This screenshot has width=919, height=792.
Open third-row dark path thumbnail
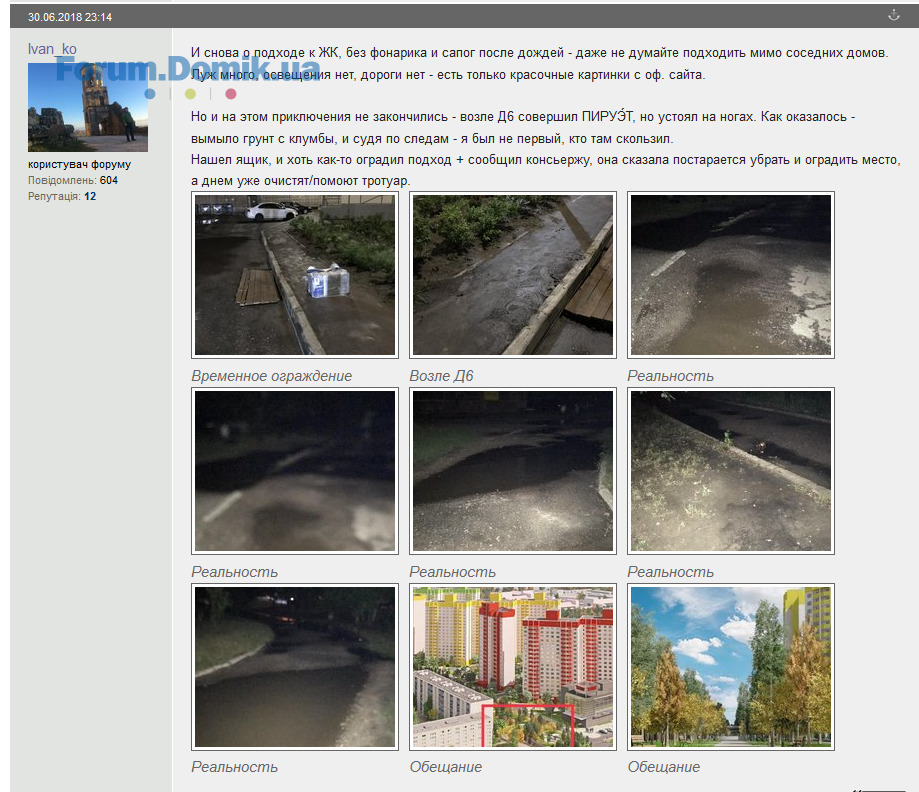[x=295, y=667]
